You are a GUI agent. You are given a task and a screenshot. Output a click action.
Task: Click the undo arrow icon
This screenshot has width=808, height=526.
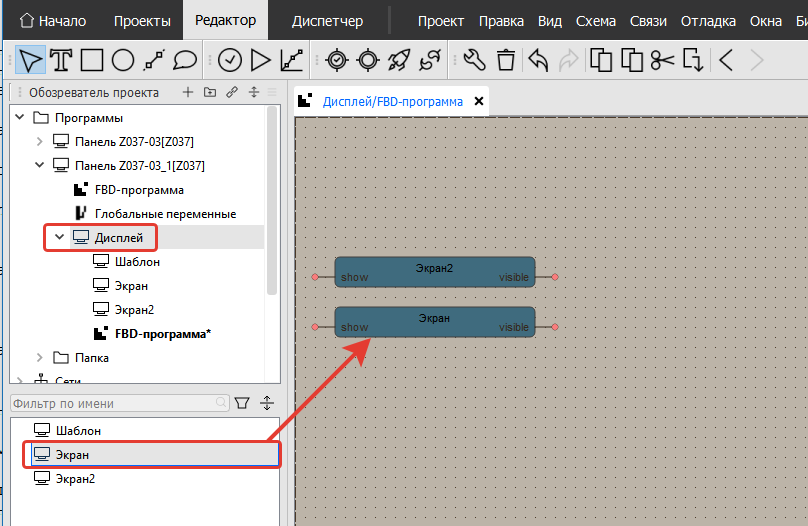538,61
